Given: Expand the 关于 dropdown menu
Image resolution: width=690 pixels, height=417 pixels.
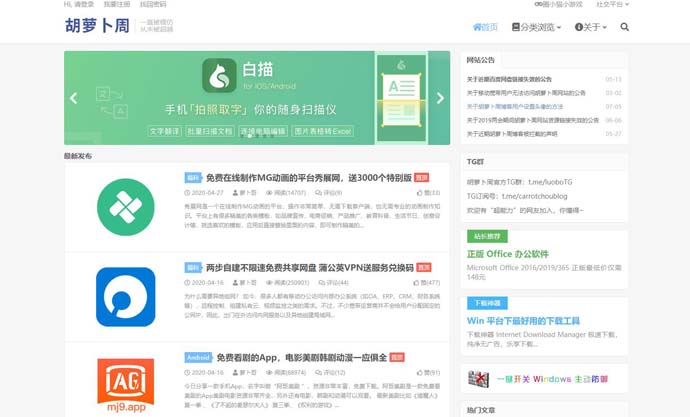Looking at the screenshot, I should click(591, 27).
